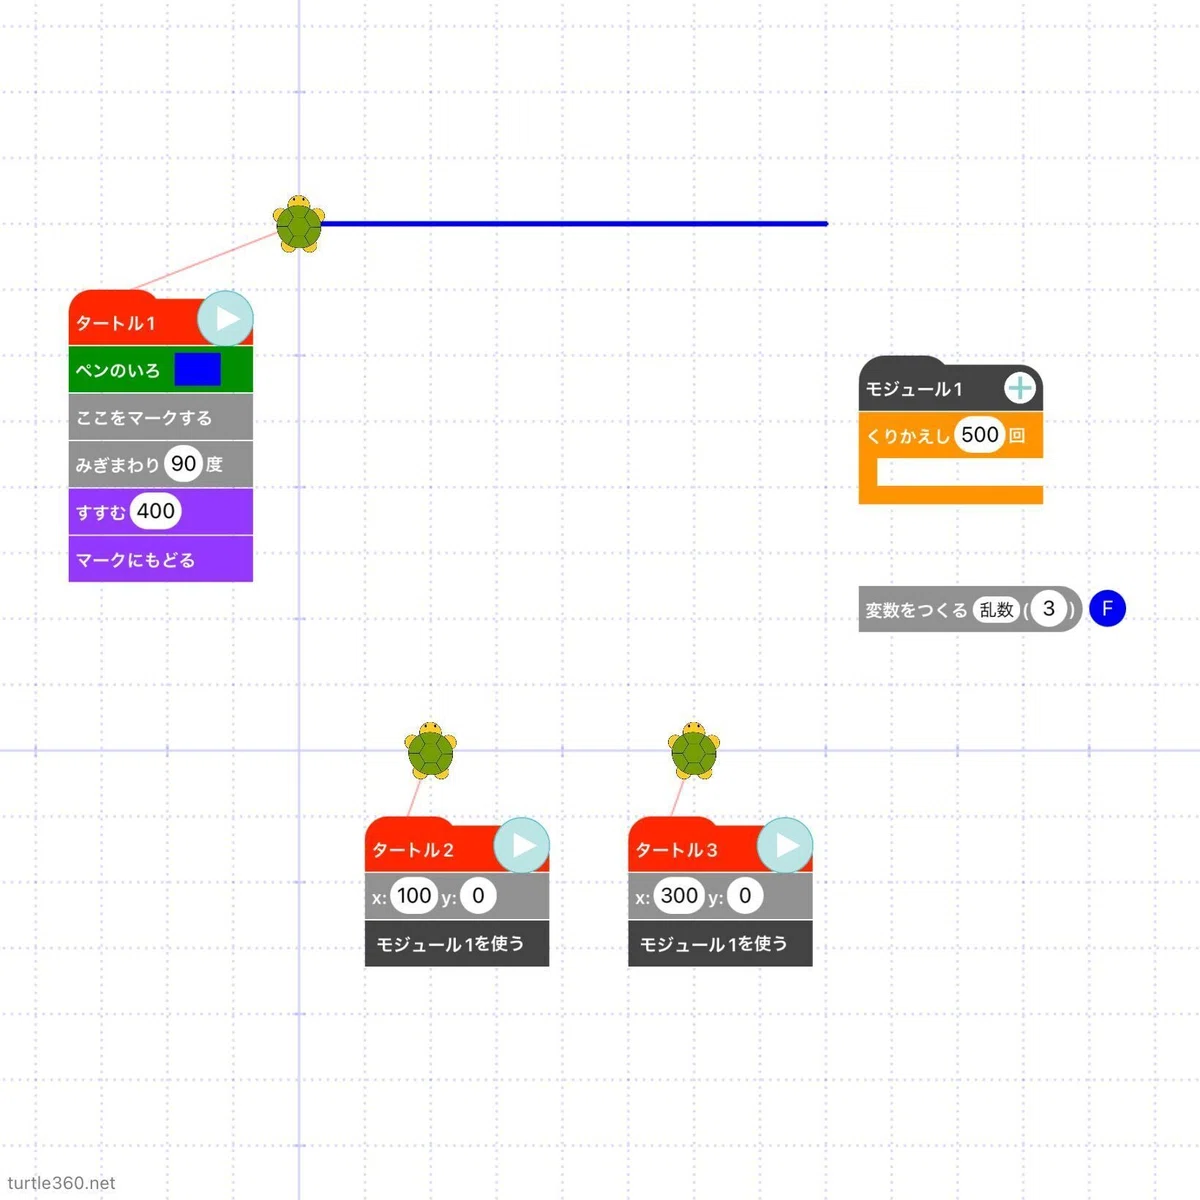Edit the すすむ distance value 400
Screen dimensions: 1200x1200
coord(155,511)
